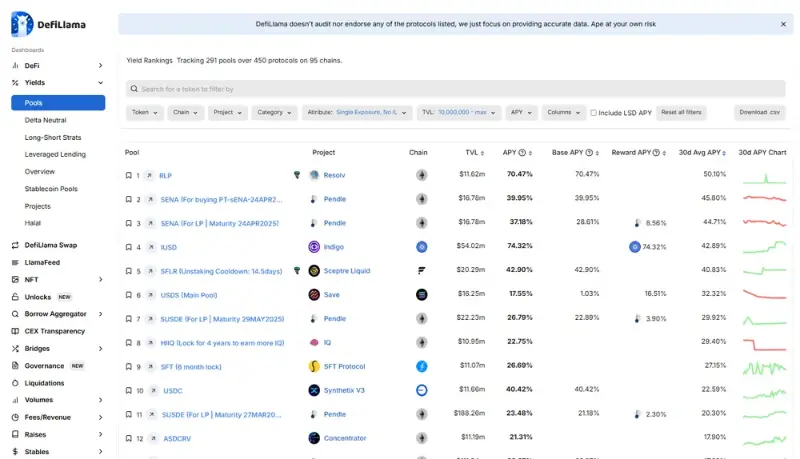Click the DefiLlama logo
Image resolution: width=800 pixels, height=459 pixels.
(x=48, y=24)
